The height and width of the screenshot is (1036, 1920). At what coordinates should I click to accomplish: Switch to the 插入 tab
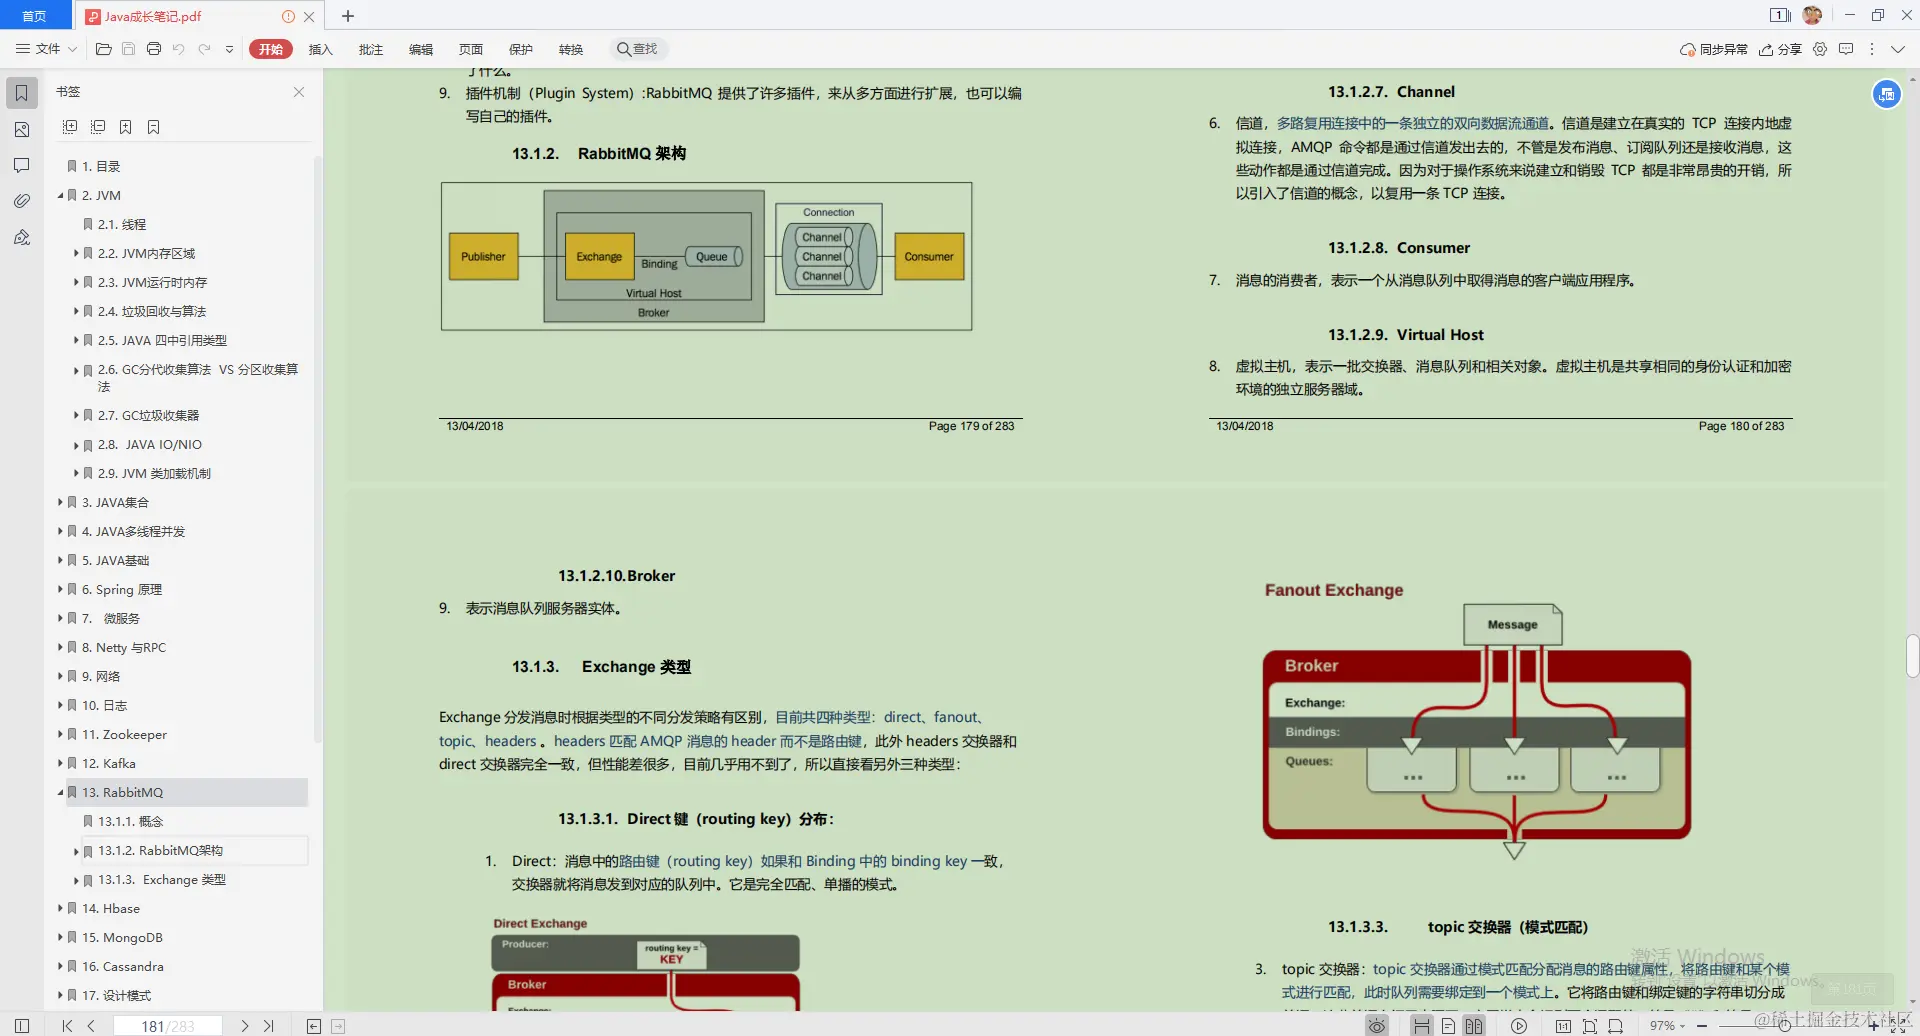320,49
